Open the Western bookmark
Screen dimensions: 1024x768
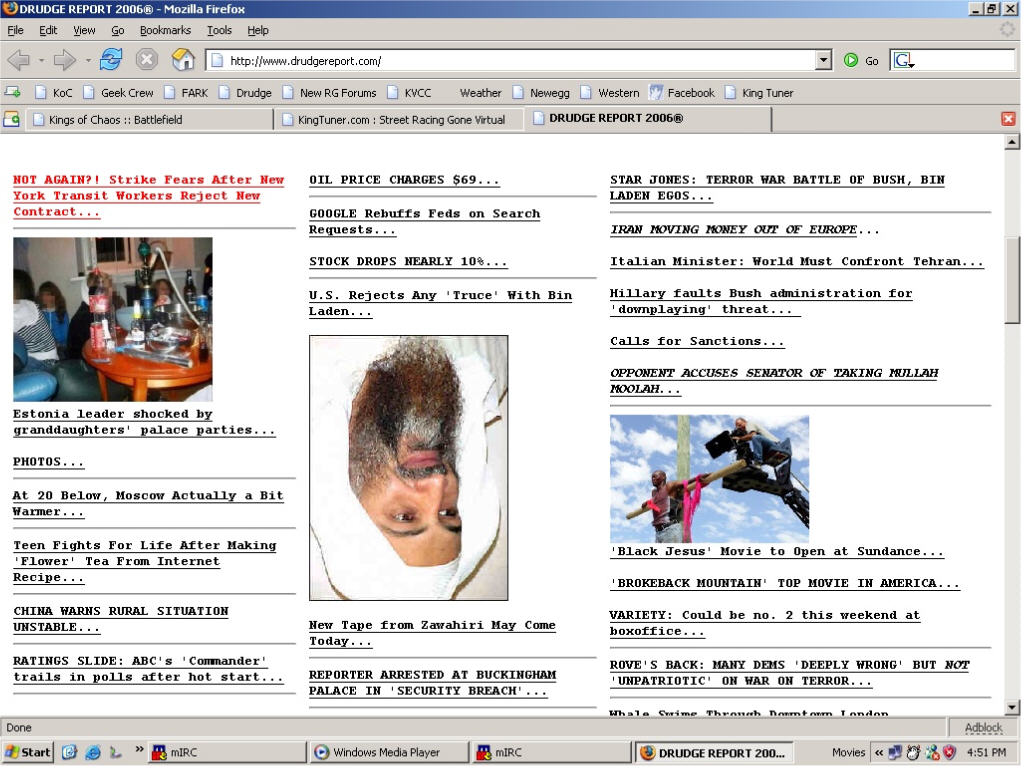610,93
